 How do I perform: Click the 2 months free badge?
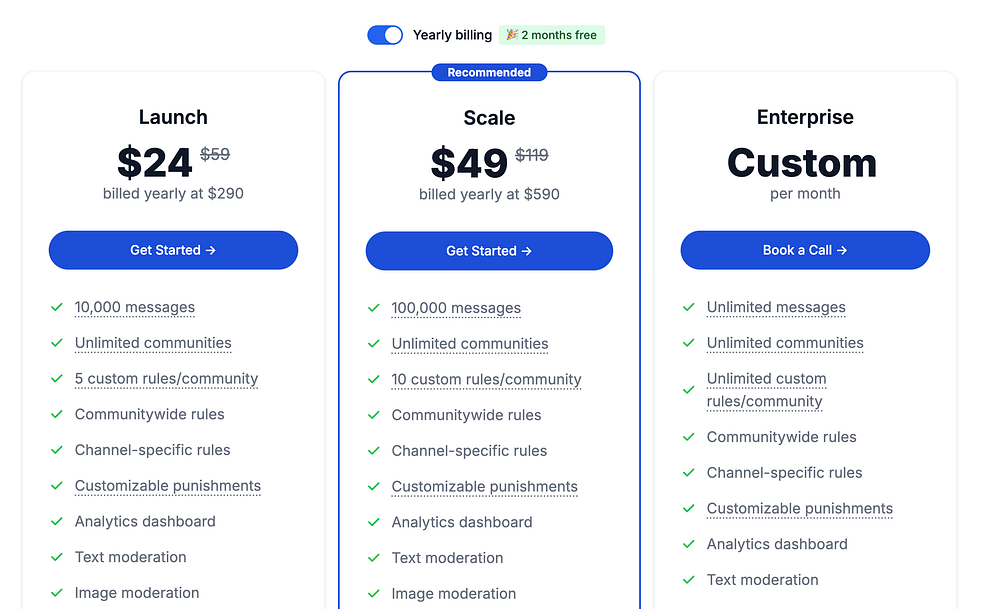pos(552,35)
